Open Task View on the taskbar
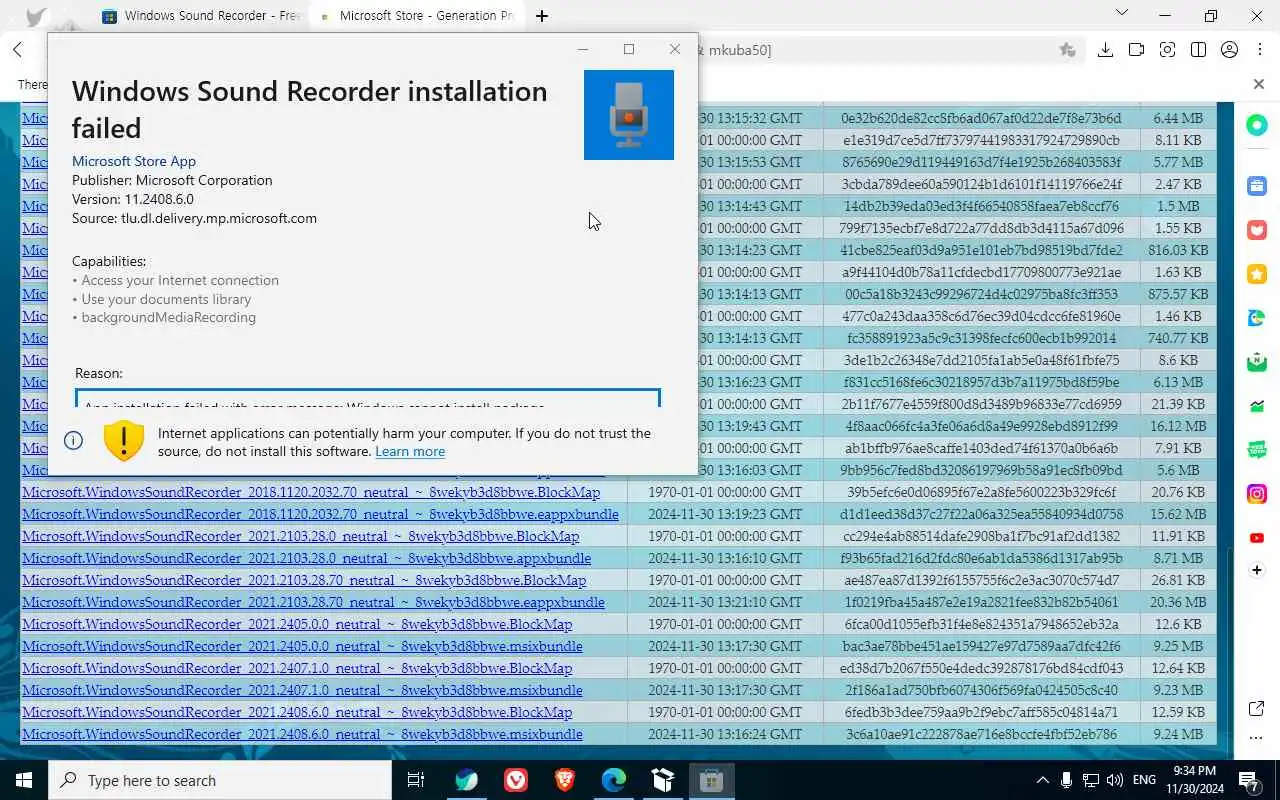 click(417, 780)
